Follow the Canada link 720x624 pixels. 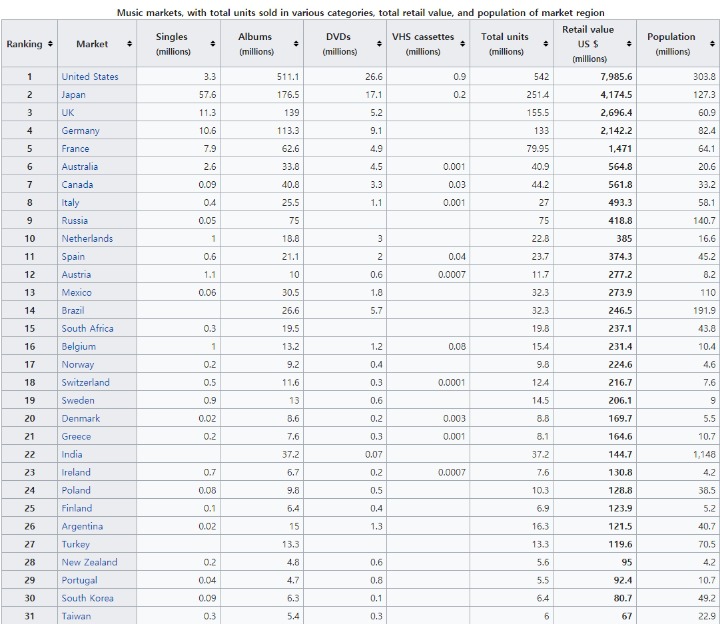(x=77, y=185)
